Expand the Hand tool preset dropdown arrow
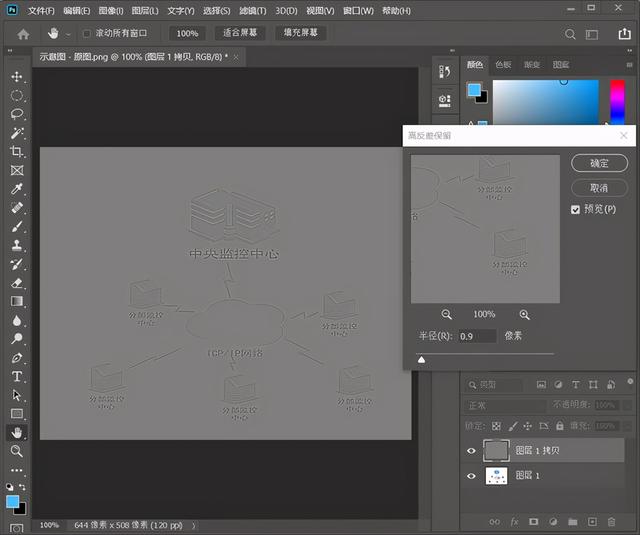 tap(68, 35)
